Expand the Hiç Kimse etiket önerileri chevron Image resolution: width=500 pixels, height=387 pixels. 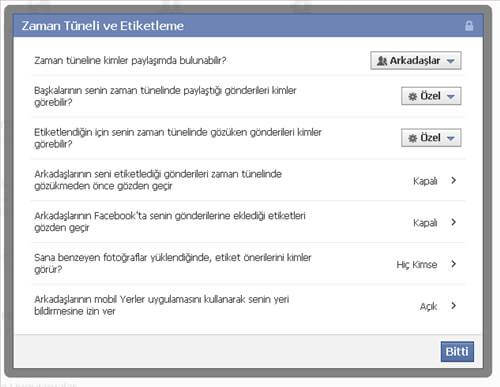[x=453, y=264]
